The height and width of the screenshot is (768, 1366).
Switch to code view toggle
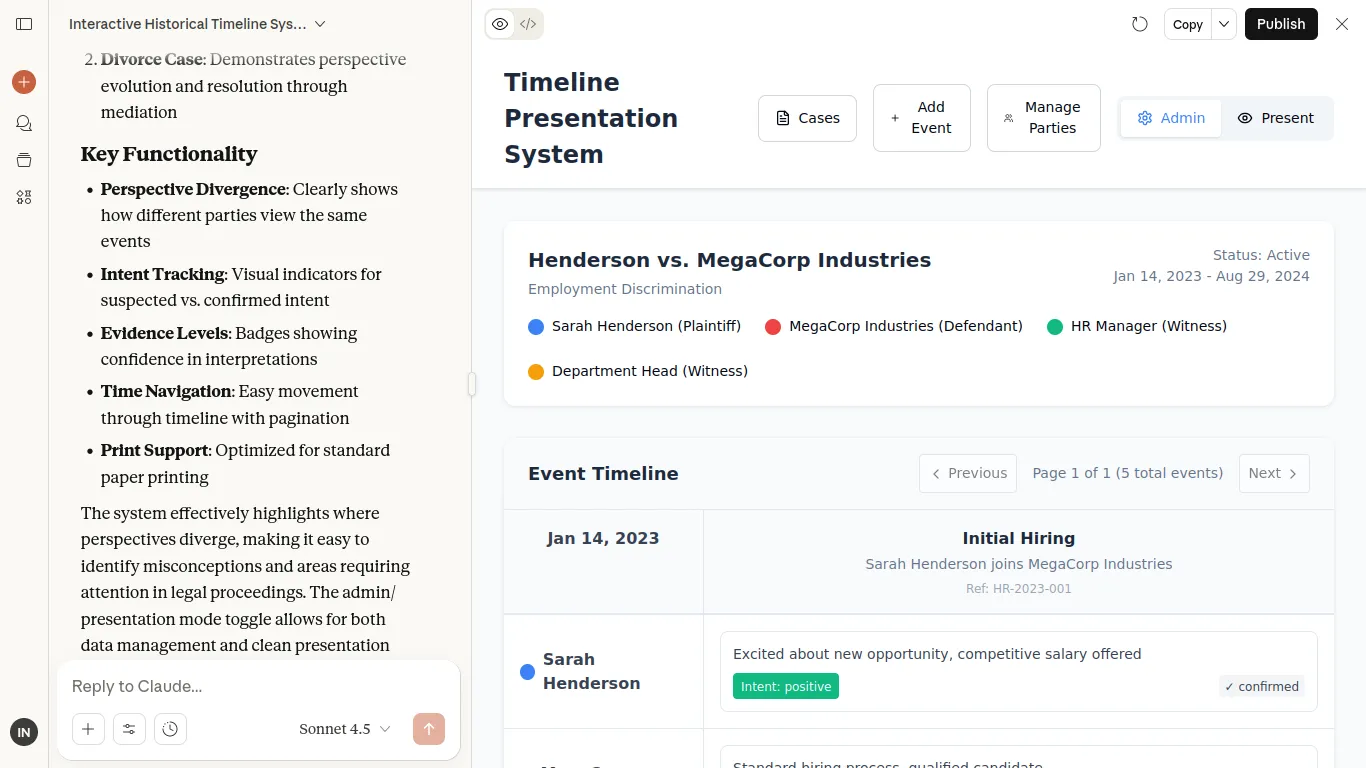[x=528, y=24]
